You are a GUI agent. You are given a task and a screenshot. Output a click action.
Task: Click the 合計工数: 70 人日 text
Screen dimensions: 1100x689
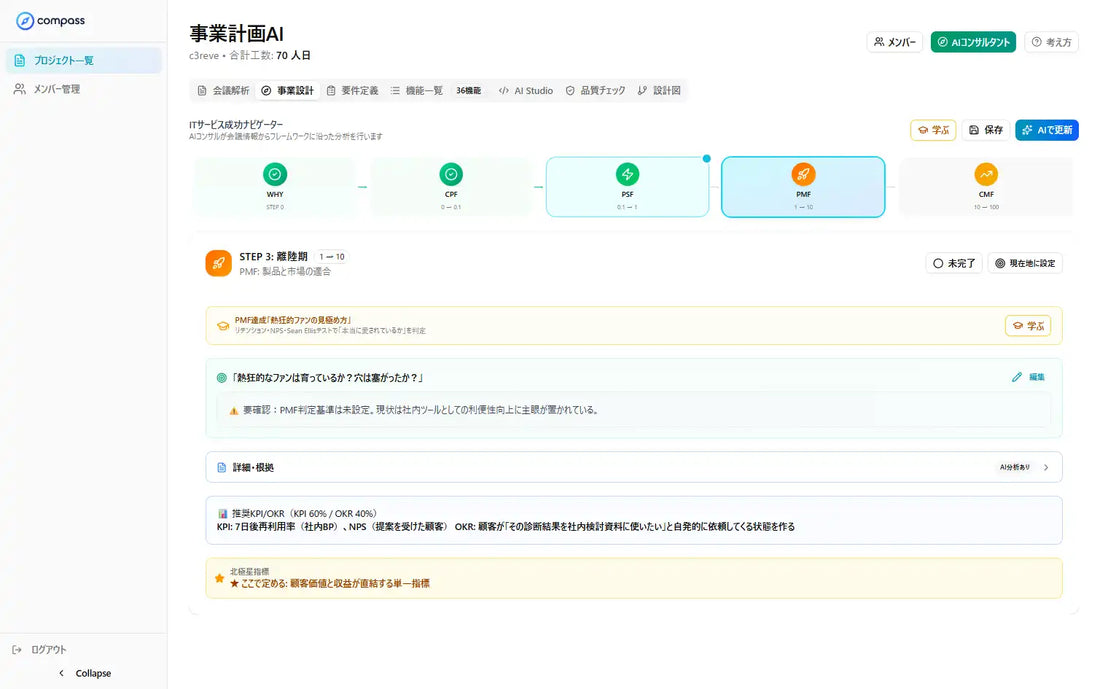pyautogui.click(x=270, y=55)
